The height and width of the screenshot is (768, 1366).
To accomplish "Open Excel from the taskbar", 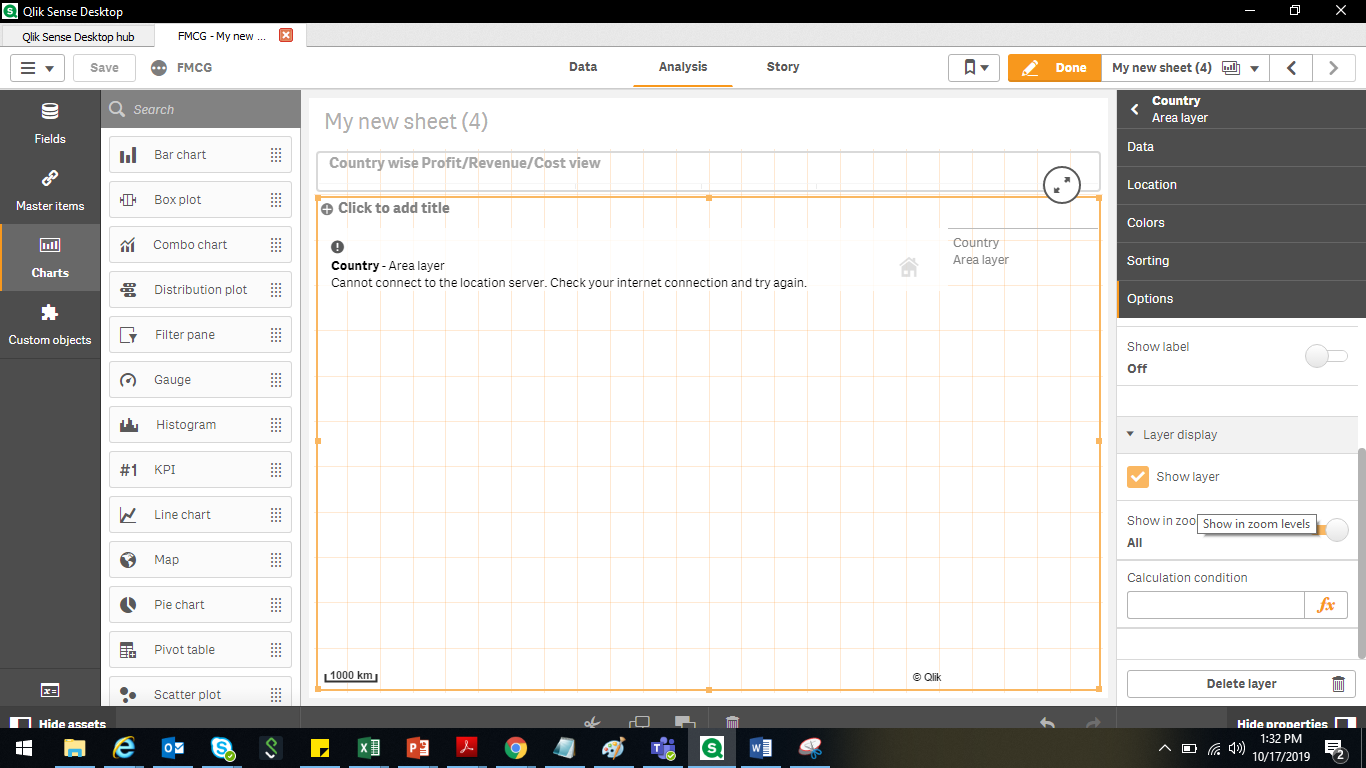I will click(369, 748).
